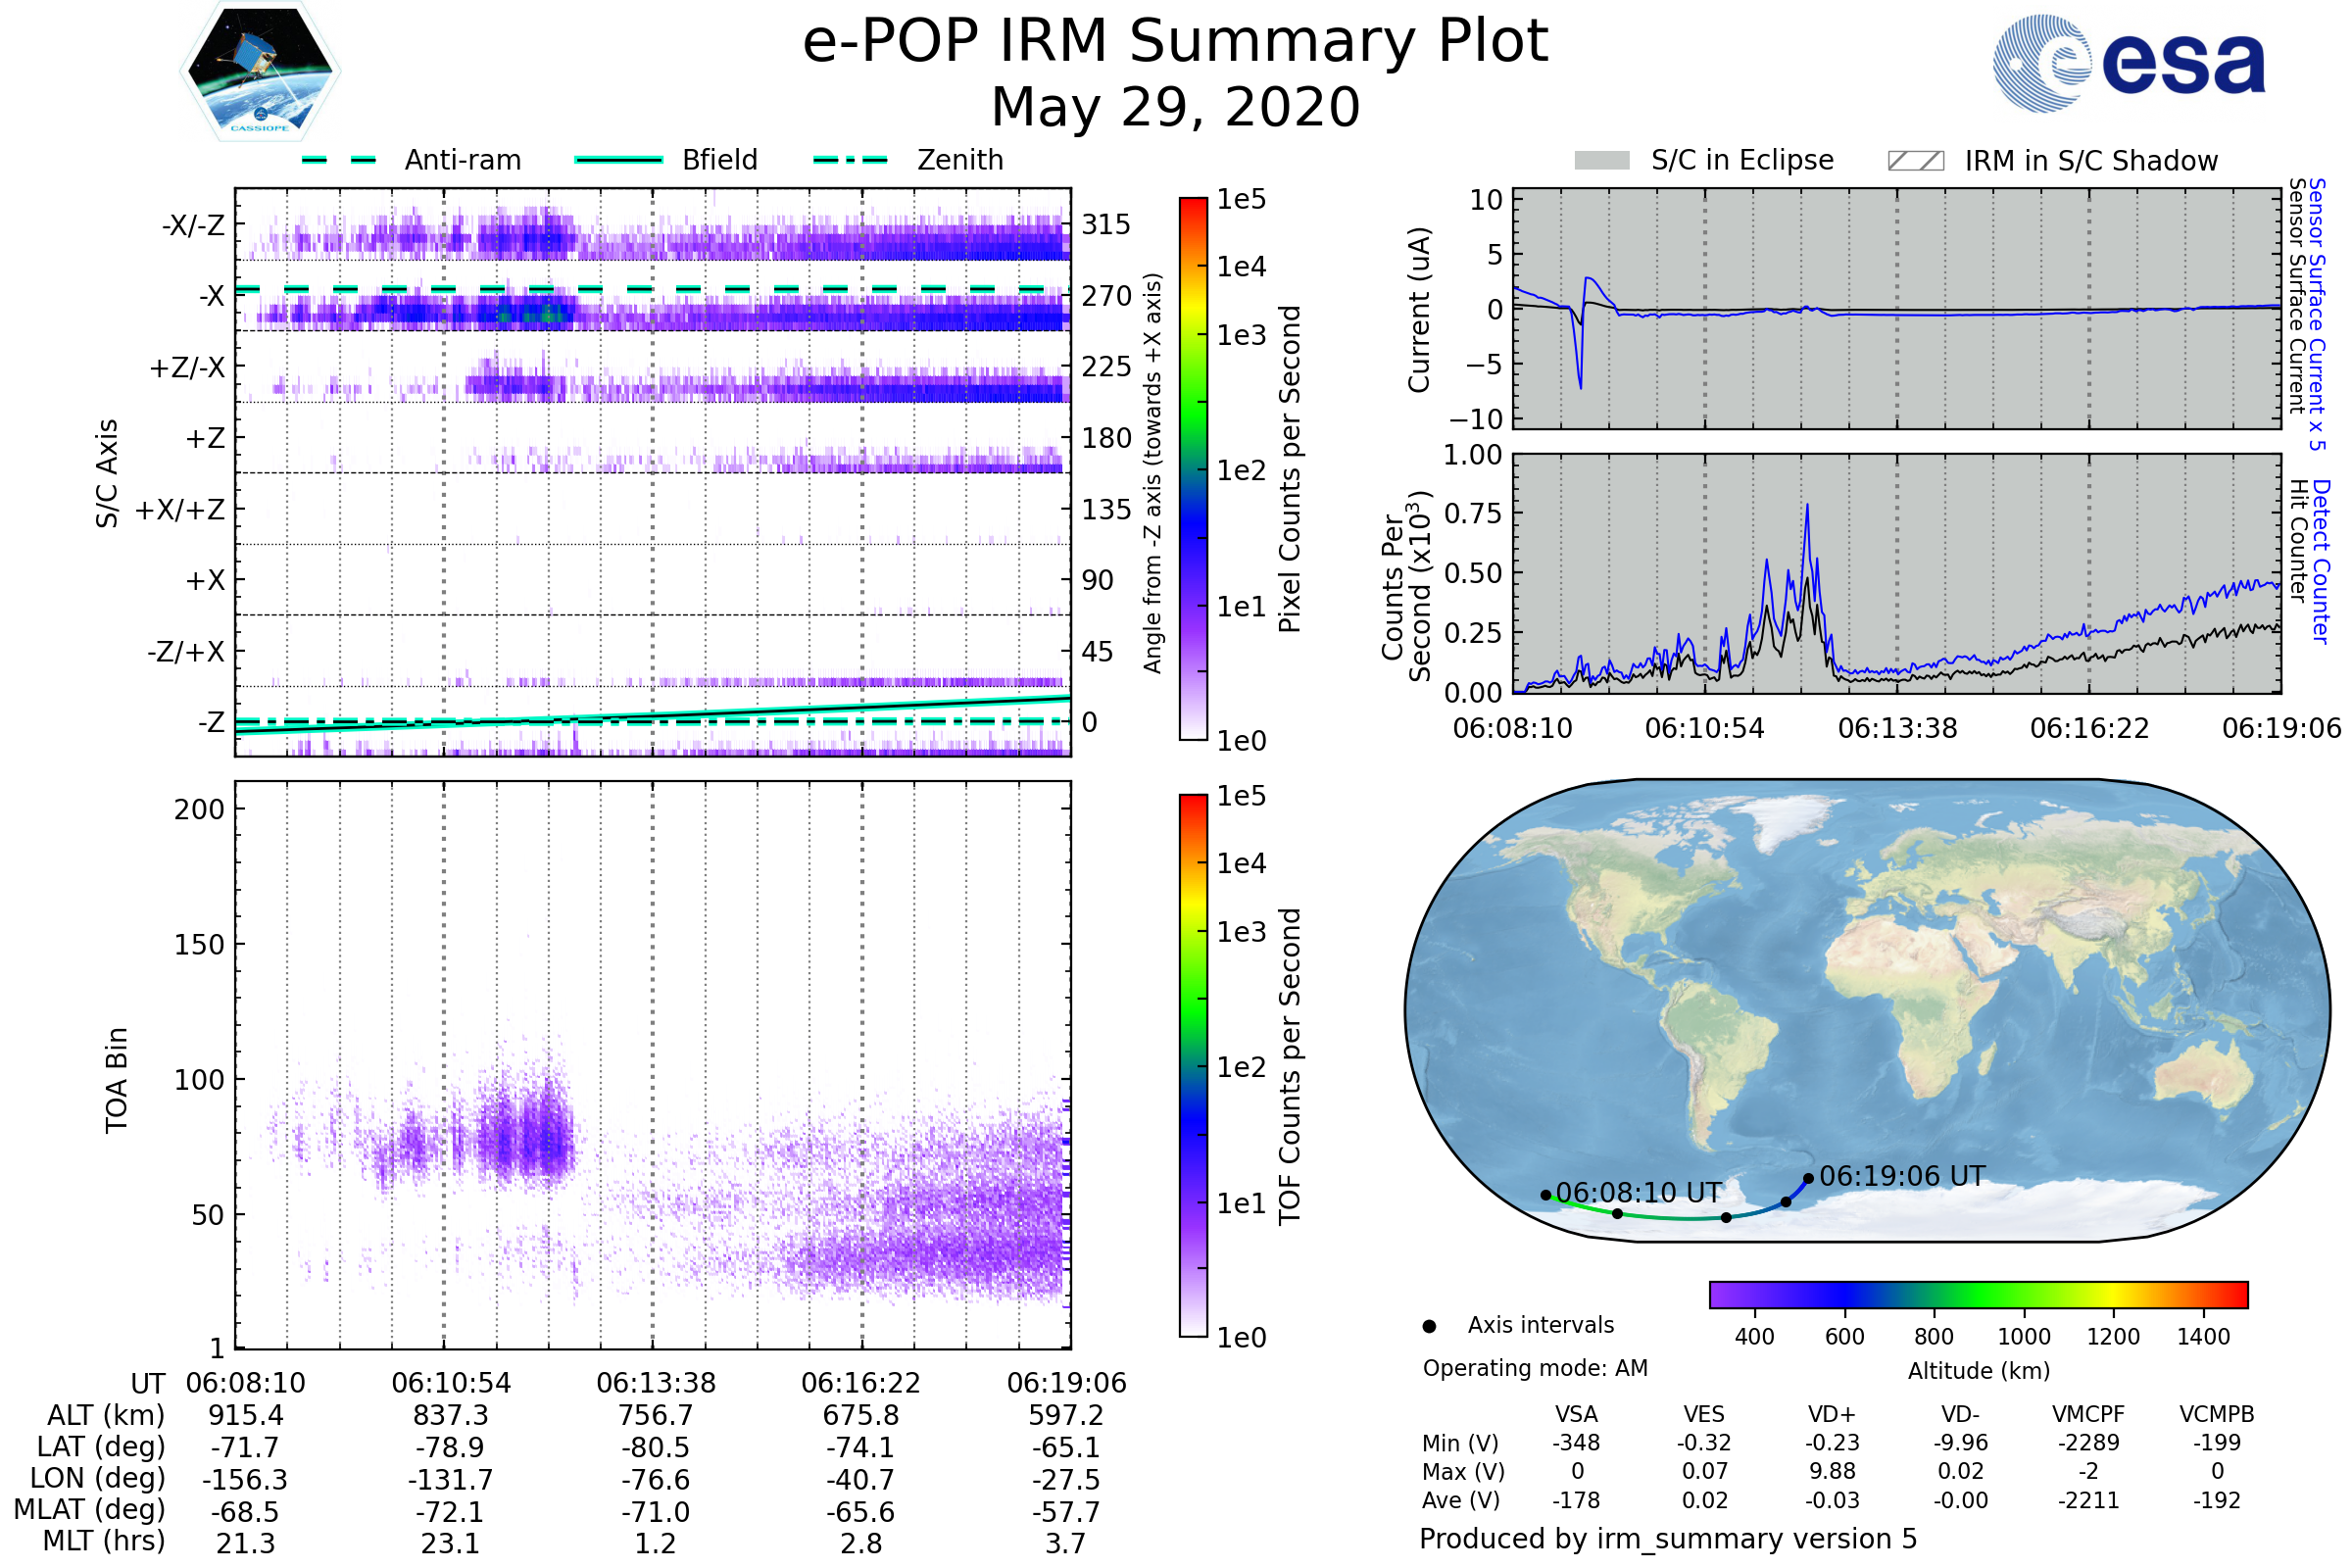Click the Pixel Counts per Second colorbar
This screenshot has height=1568, width=2352.
1193,468
